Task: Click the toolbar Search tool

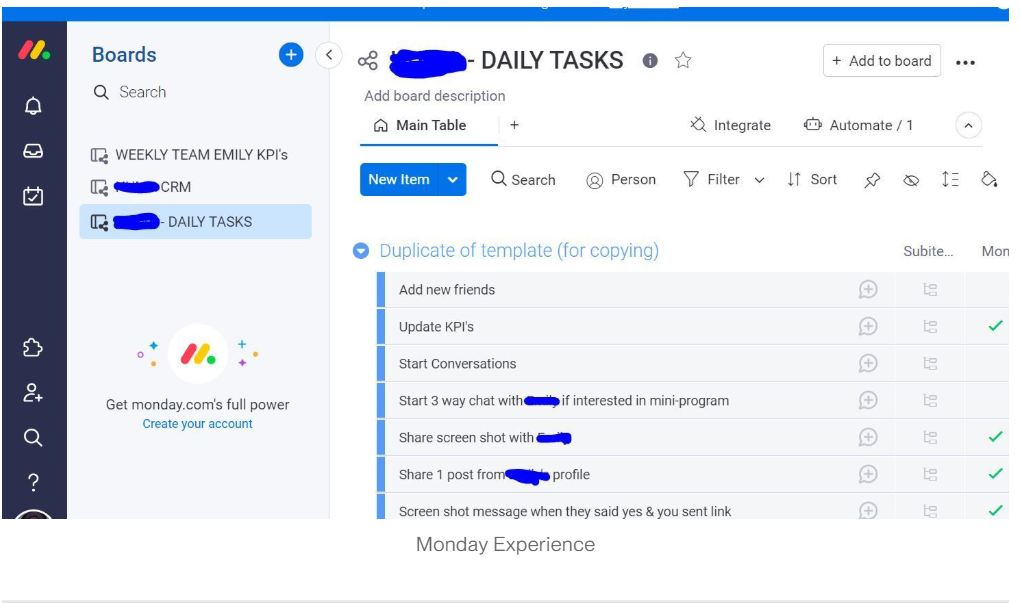Action: [523, 180]
